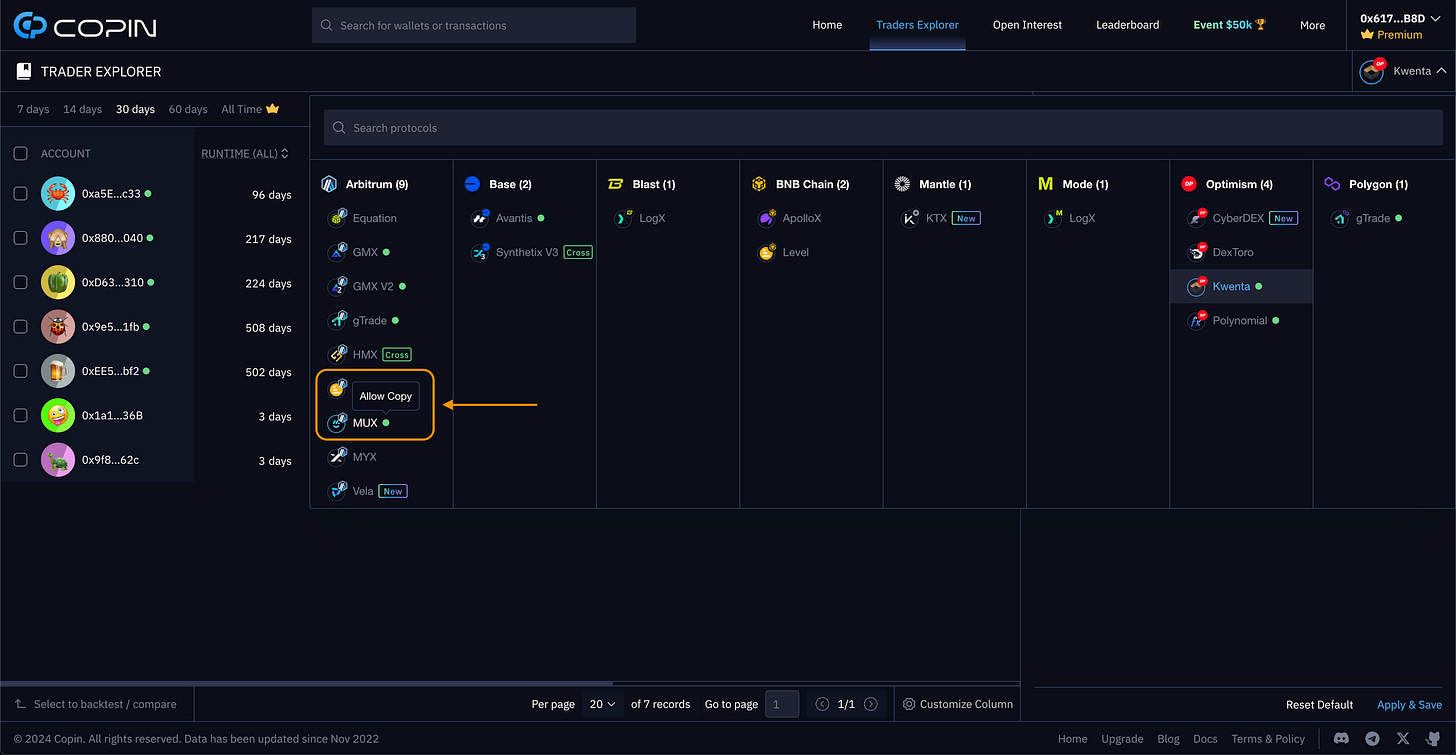This screenshot has height=755, width=1456.
Task: Check the box for account 0xa5E...c33
Action: pyautogui.click(x=20, y=194)
